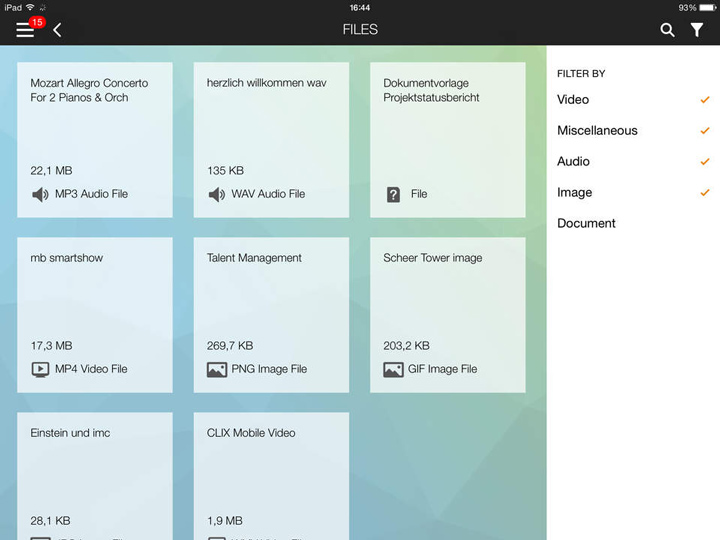Click the 16:44 clock in status bar
The width and height of the screenshot is (720, 540).
360,8
